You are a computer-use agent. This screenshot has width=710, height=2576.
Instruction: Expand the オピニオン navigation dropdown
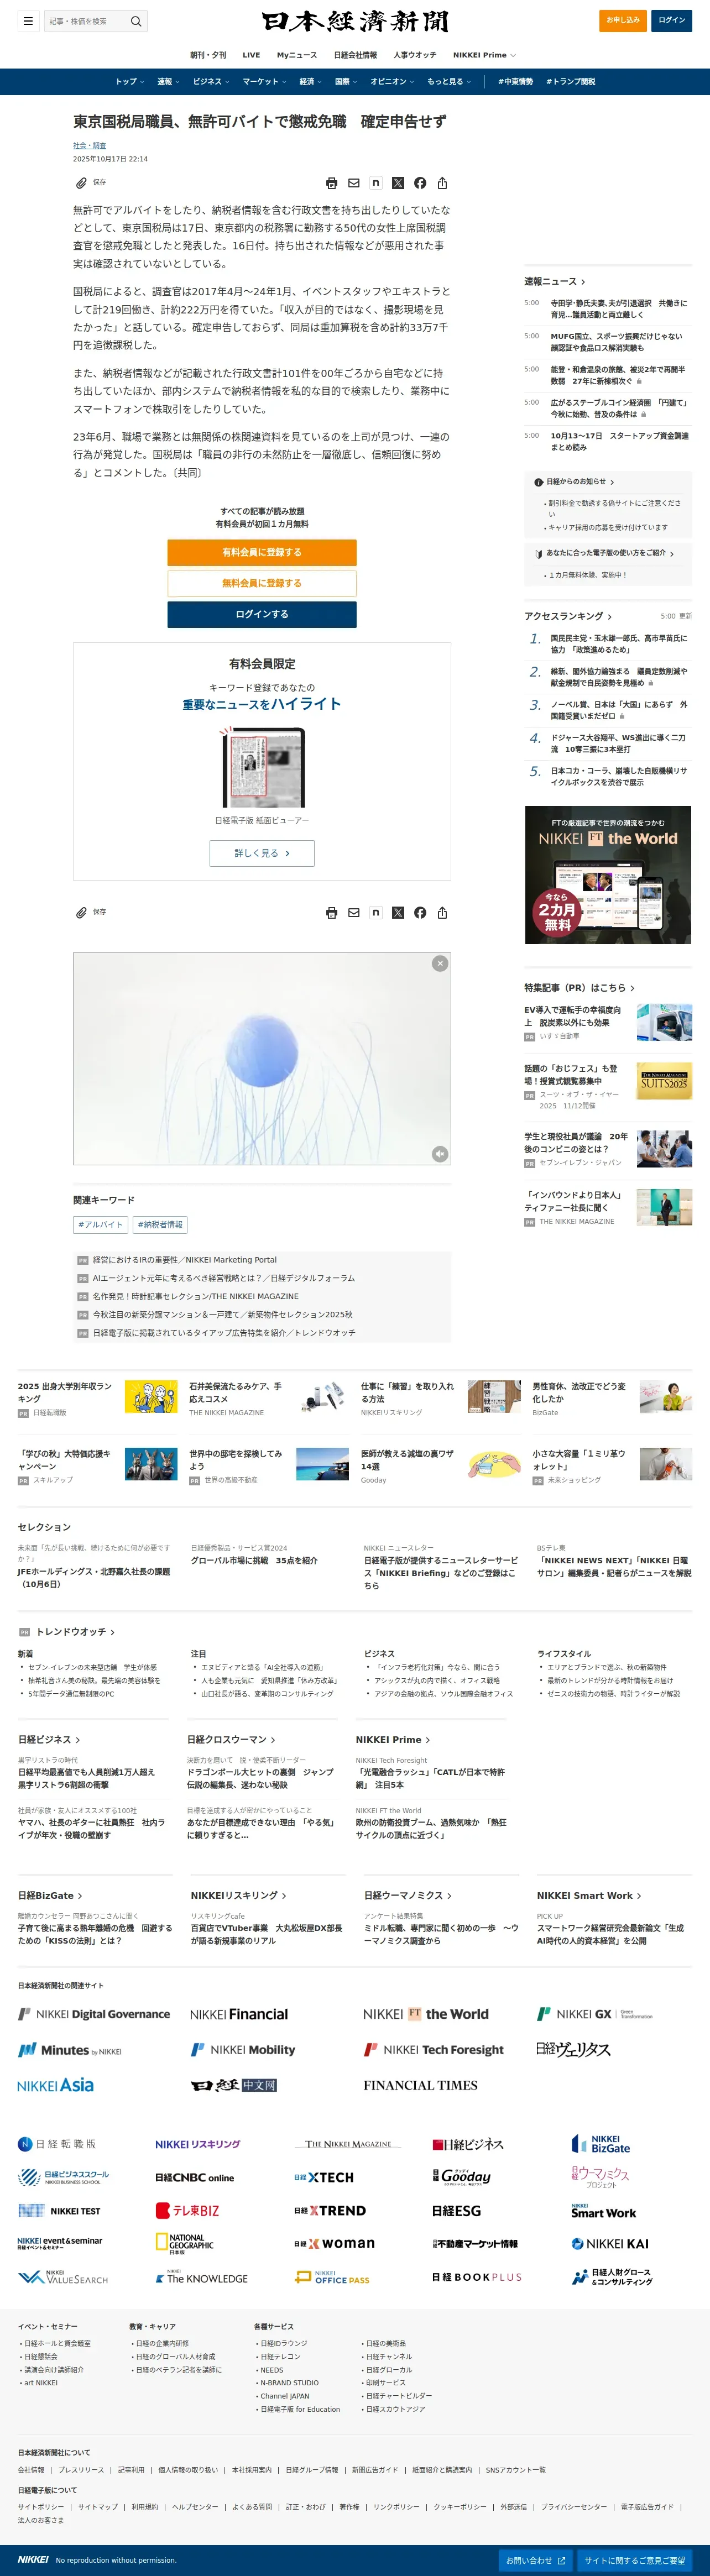click(393, 82)
